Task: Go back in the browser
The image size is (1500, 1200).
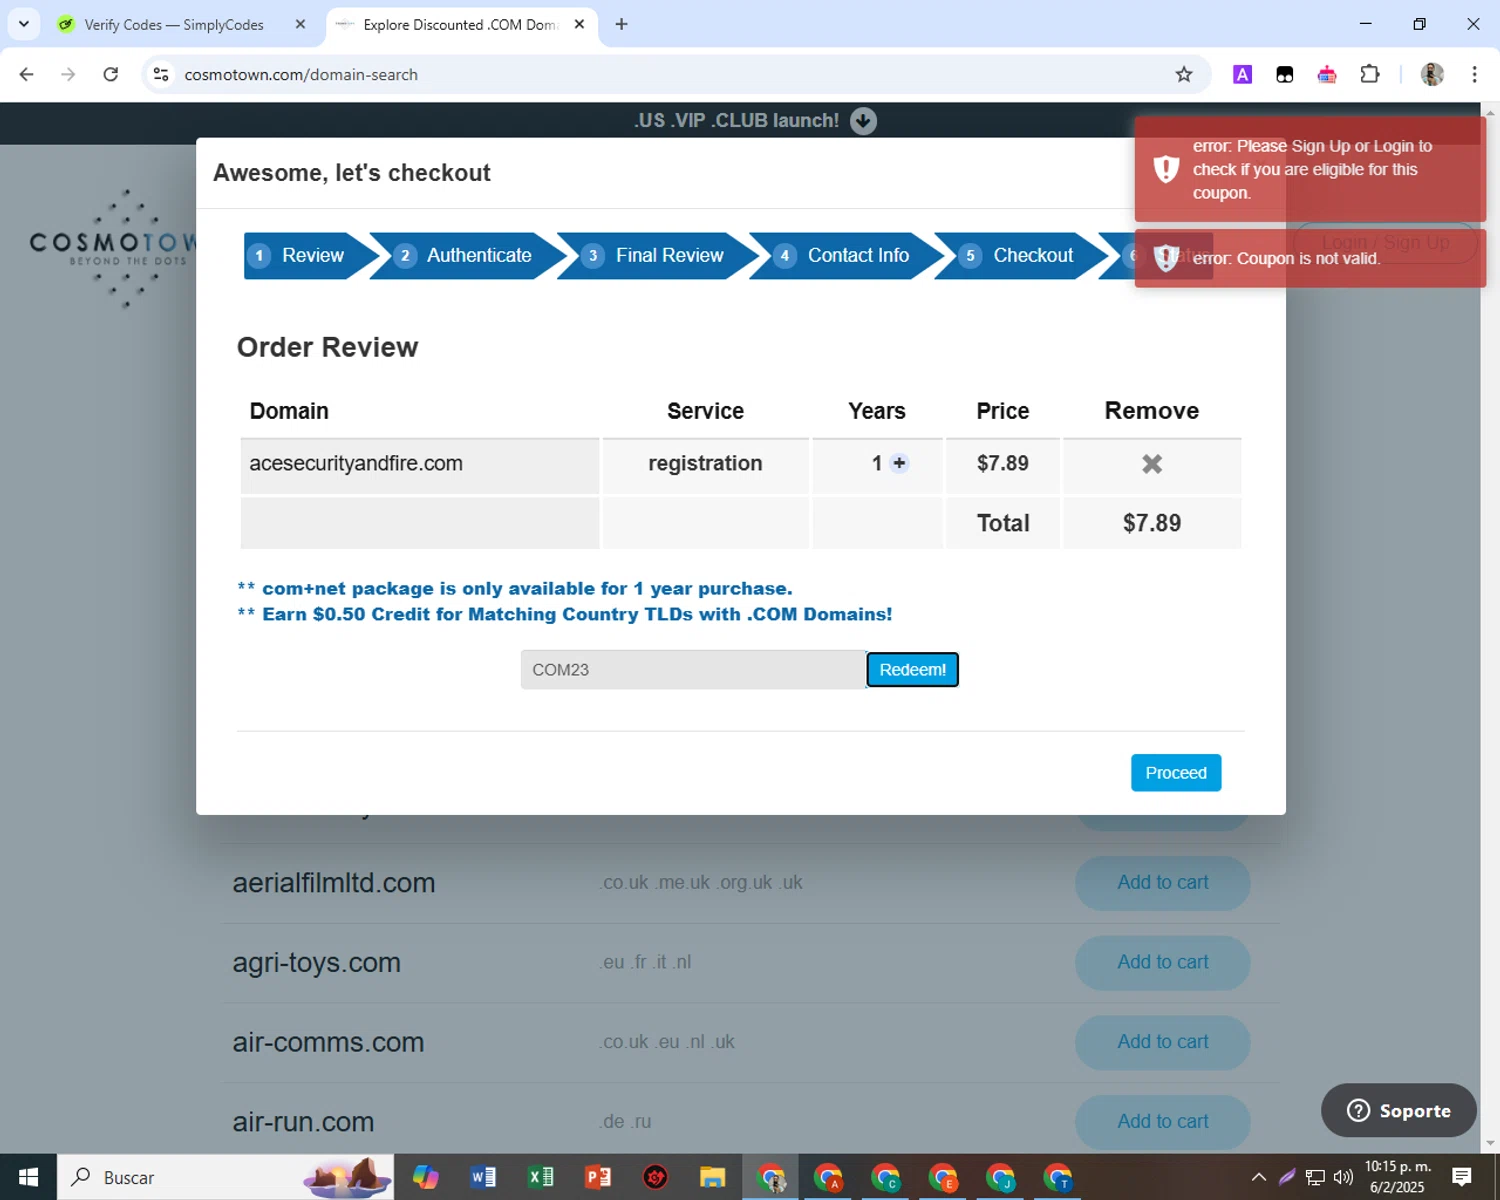Action: [x=27, y=75]
